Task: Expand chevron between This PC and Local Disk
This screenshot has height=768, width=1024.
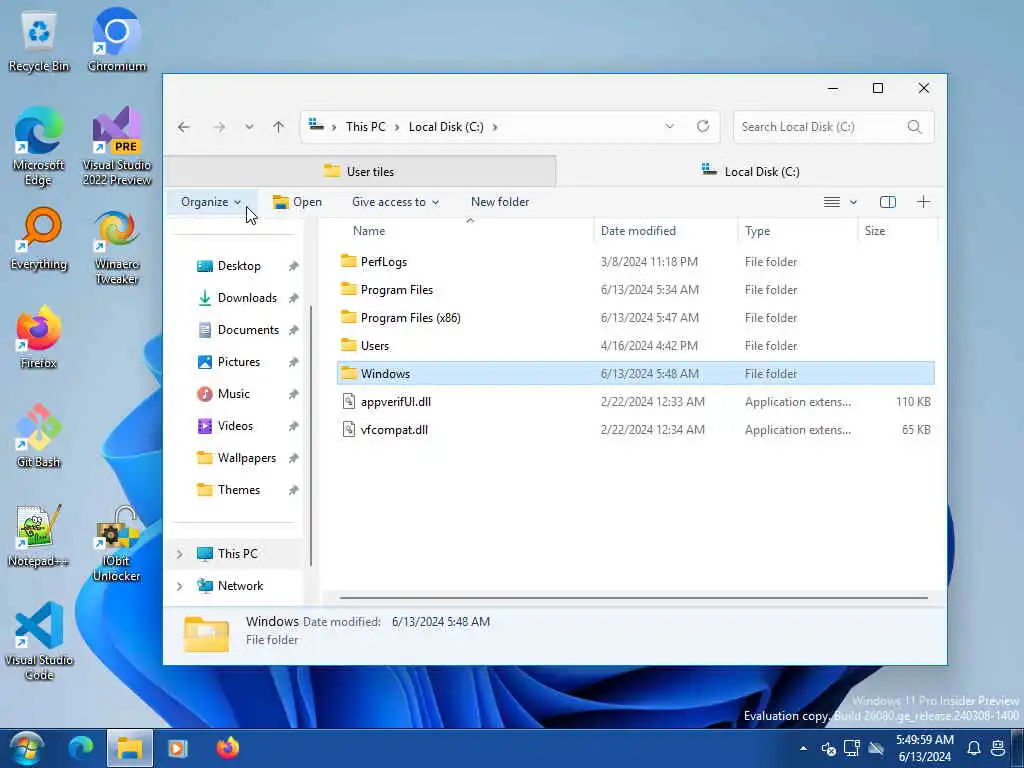Action: [397, 127]
